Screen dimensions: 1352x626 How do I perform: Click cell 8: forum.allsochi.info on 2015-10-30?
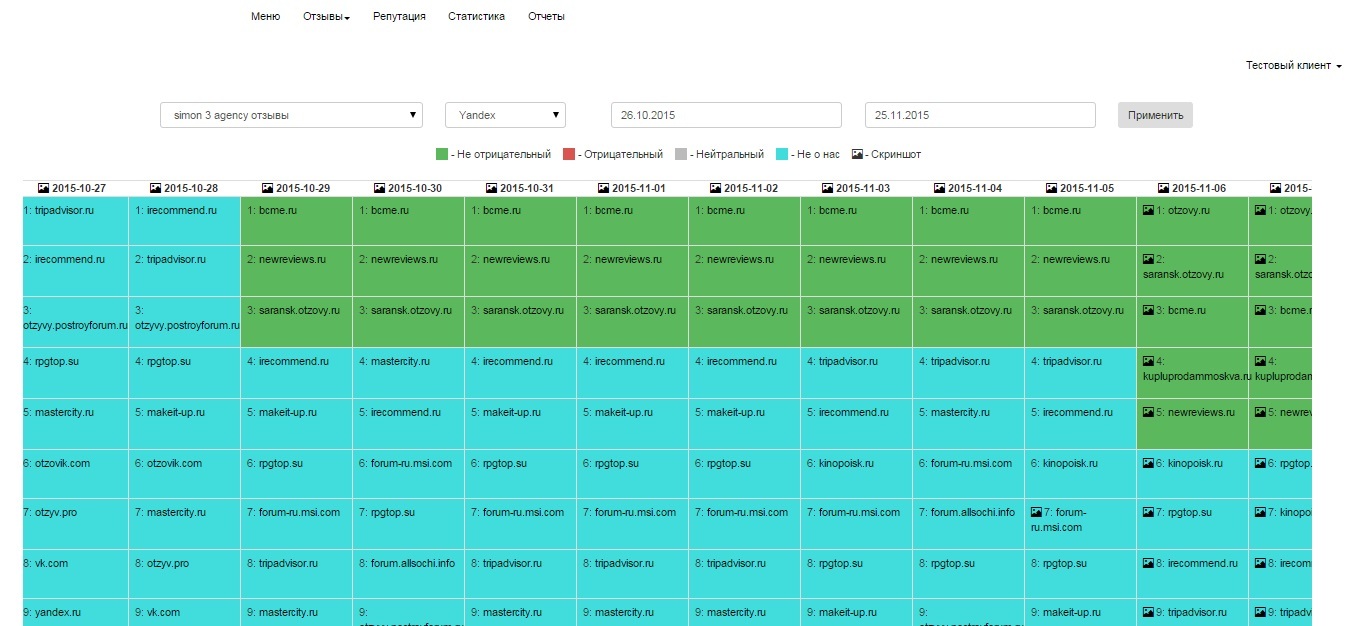[409, 575]
